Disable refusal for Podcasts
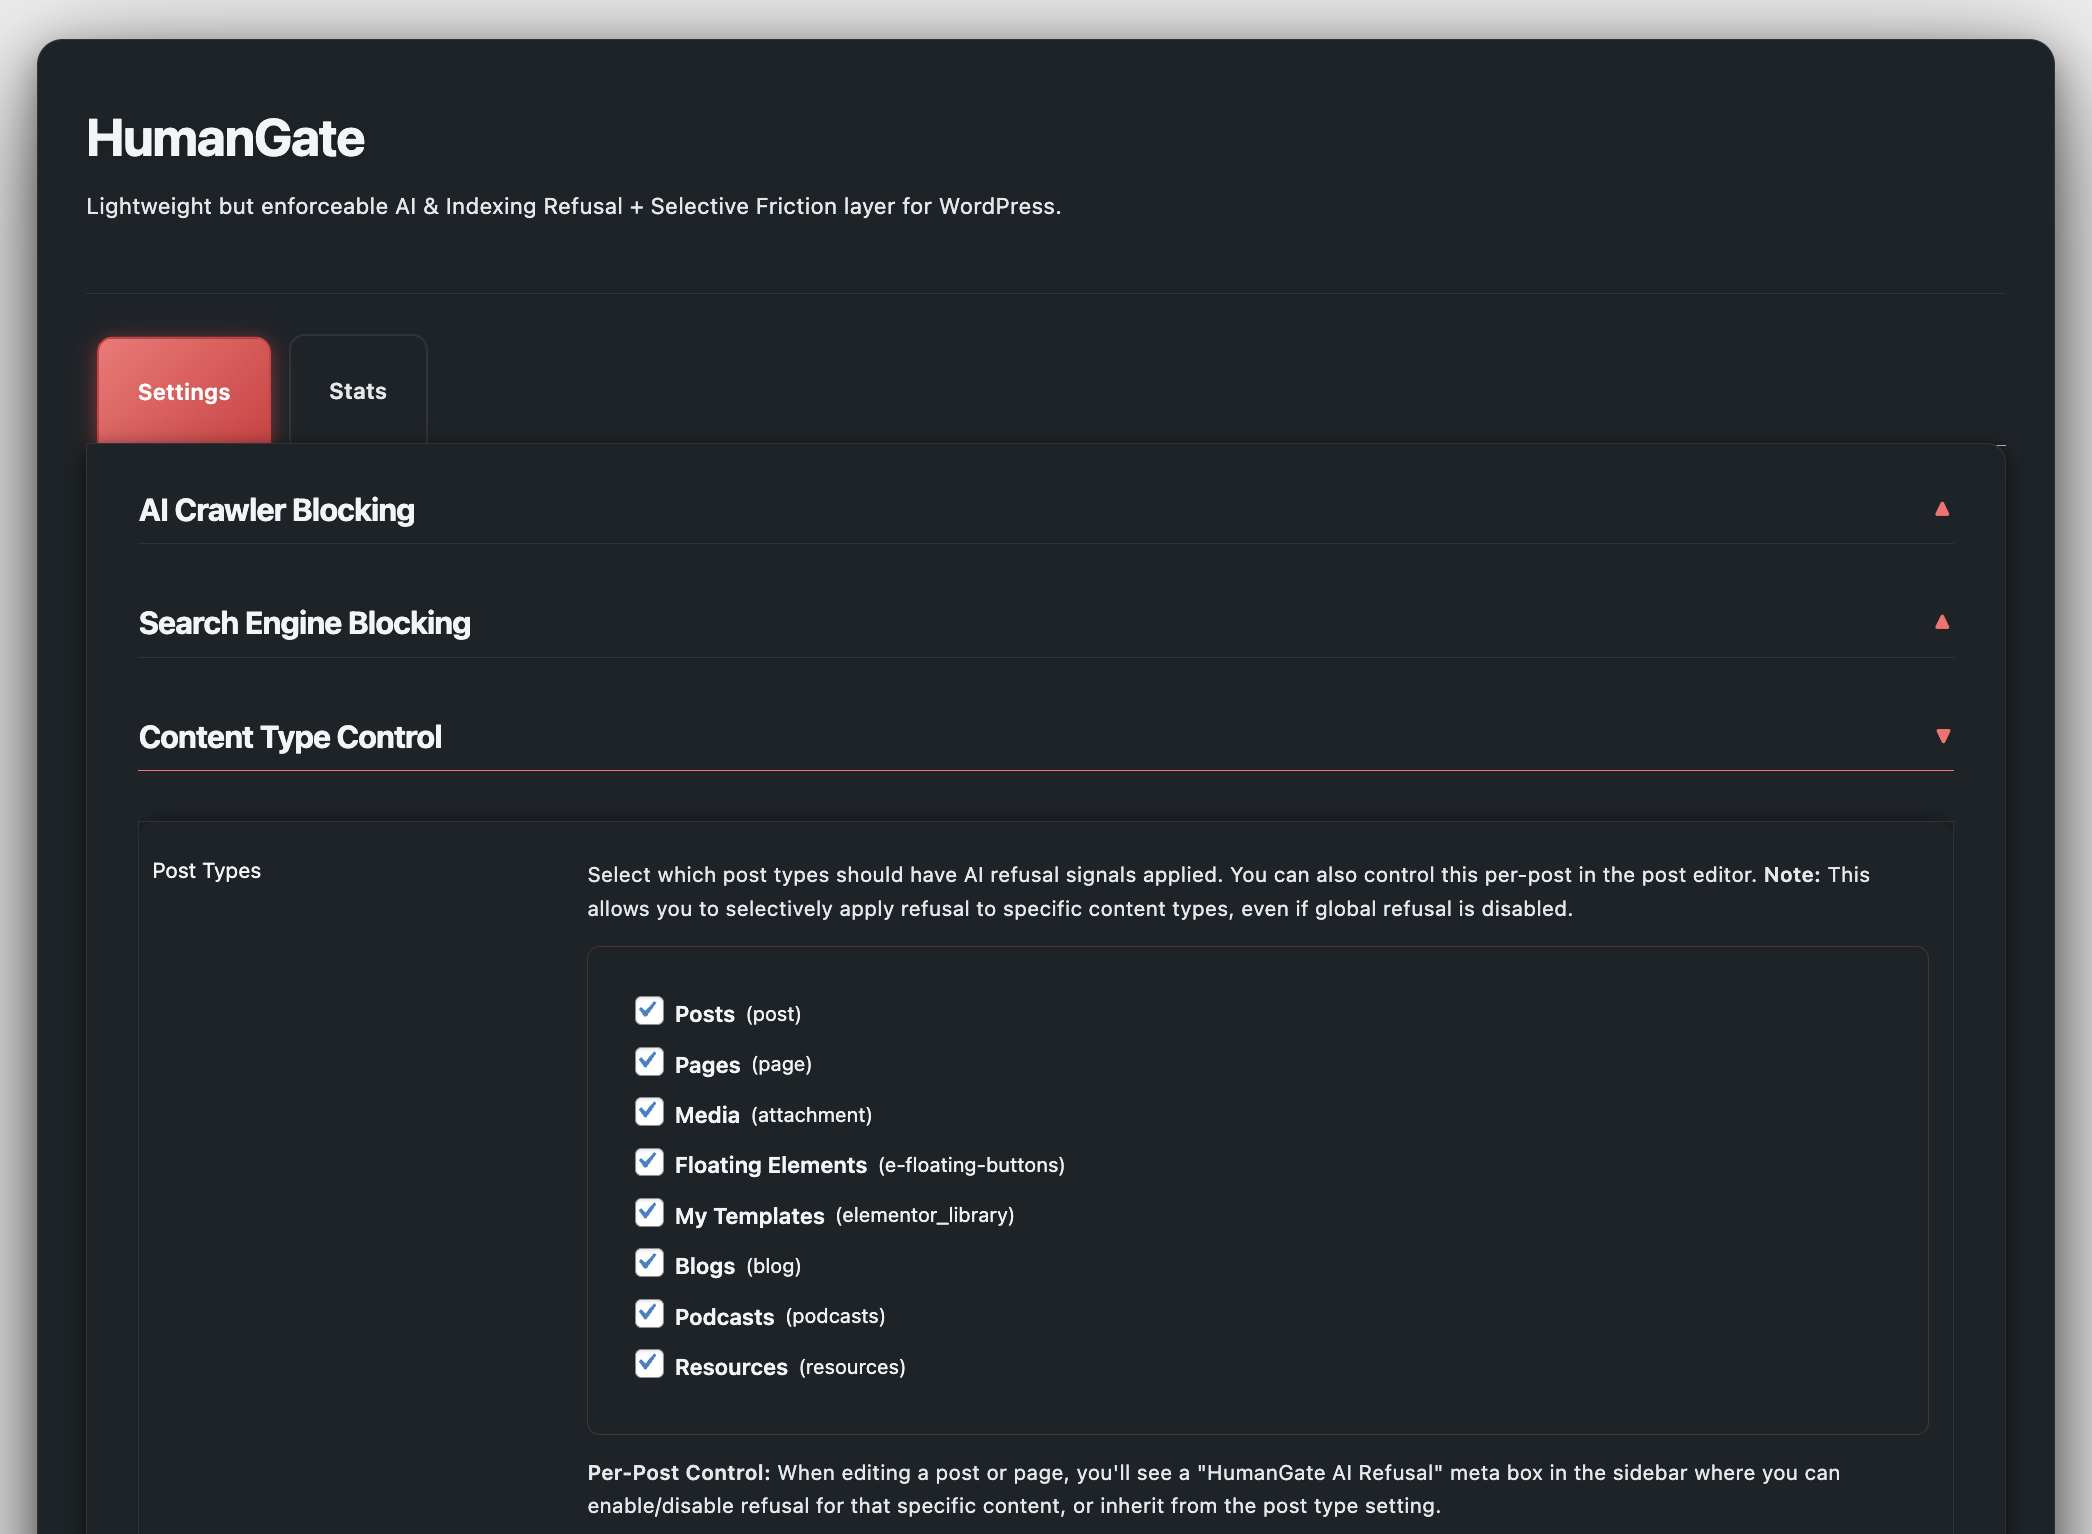The width and height of the screenshot is (2092, 1534). coord(649,1313)
